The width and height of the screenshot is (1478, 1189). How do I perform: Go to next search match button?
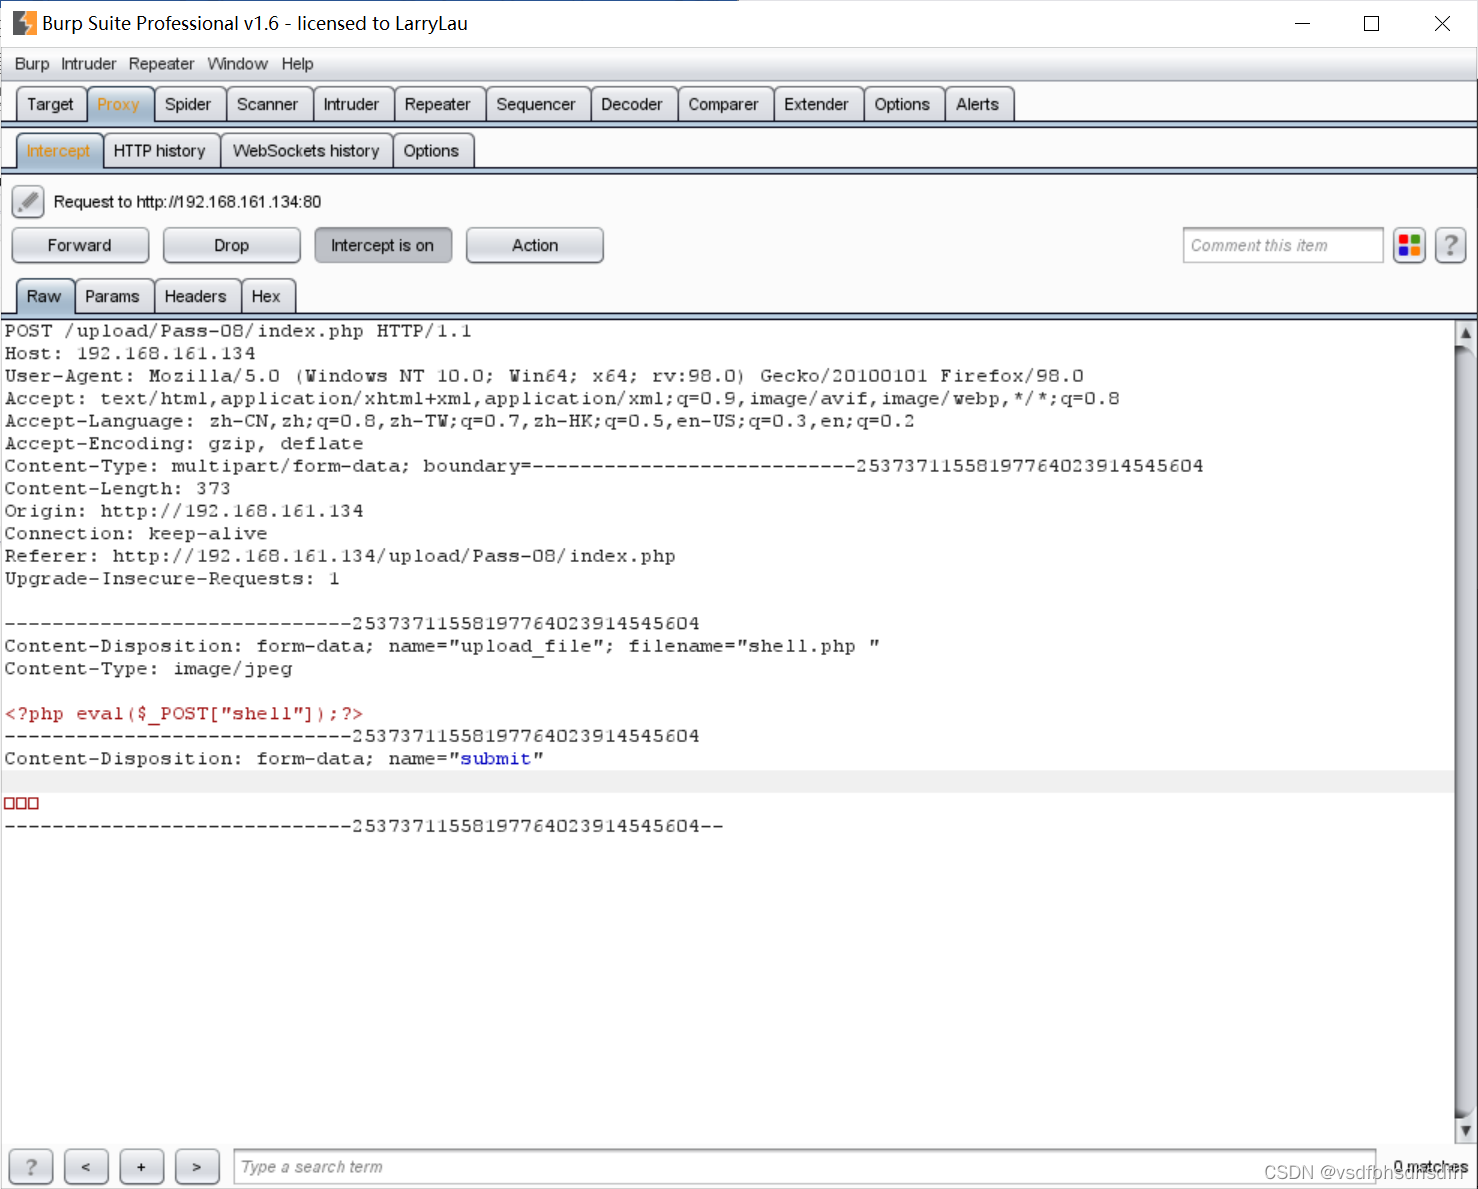pos(197,1166)
